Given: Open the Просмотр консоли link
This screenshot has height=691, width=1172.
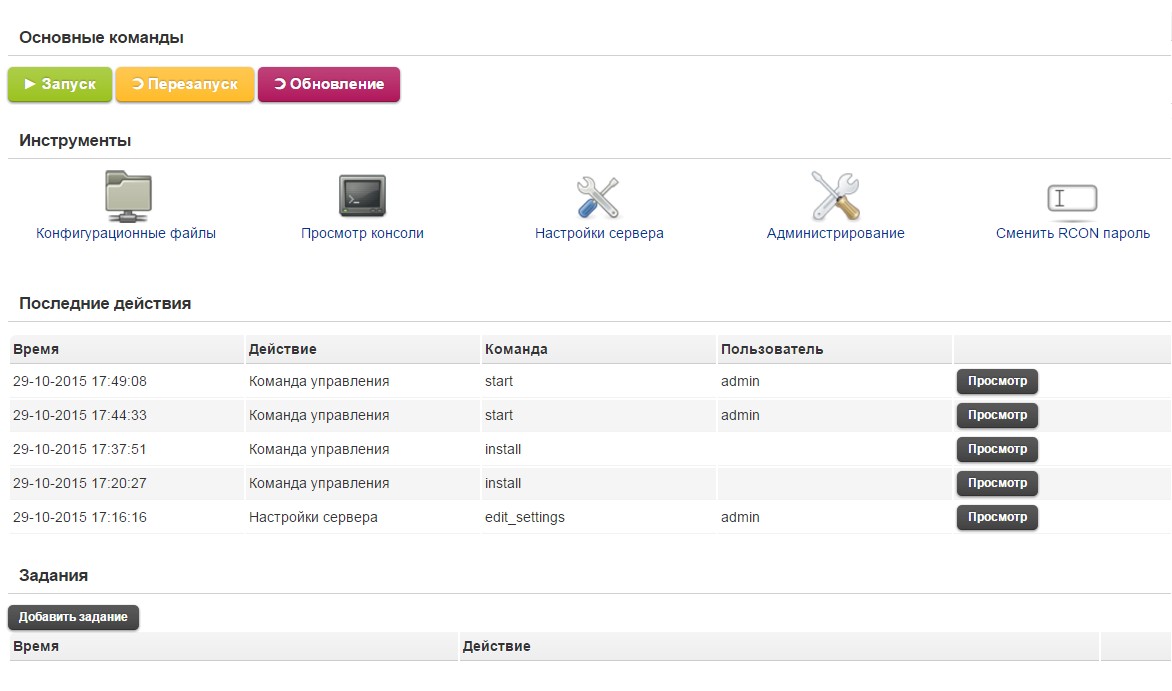Looking at the screenshot, I should click(x=362, y=233).
